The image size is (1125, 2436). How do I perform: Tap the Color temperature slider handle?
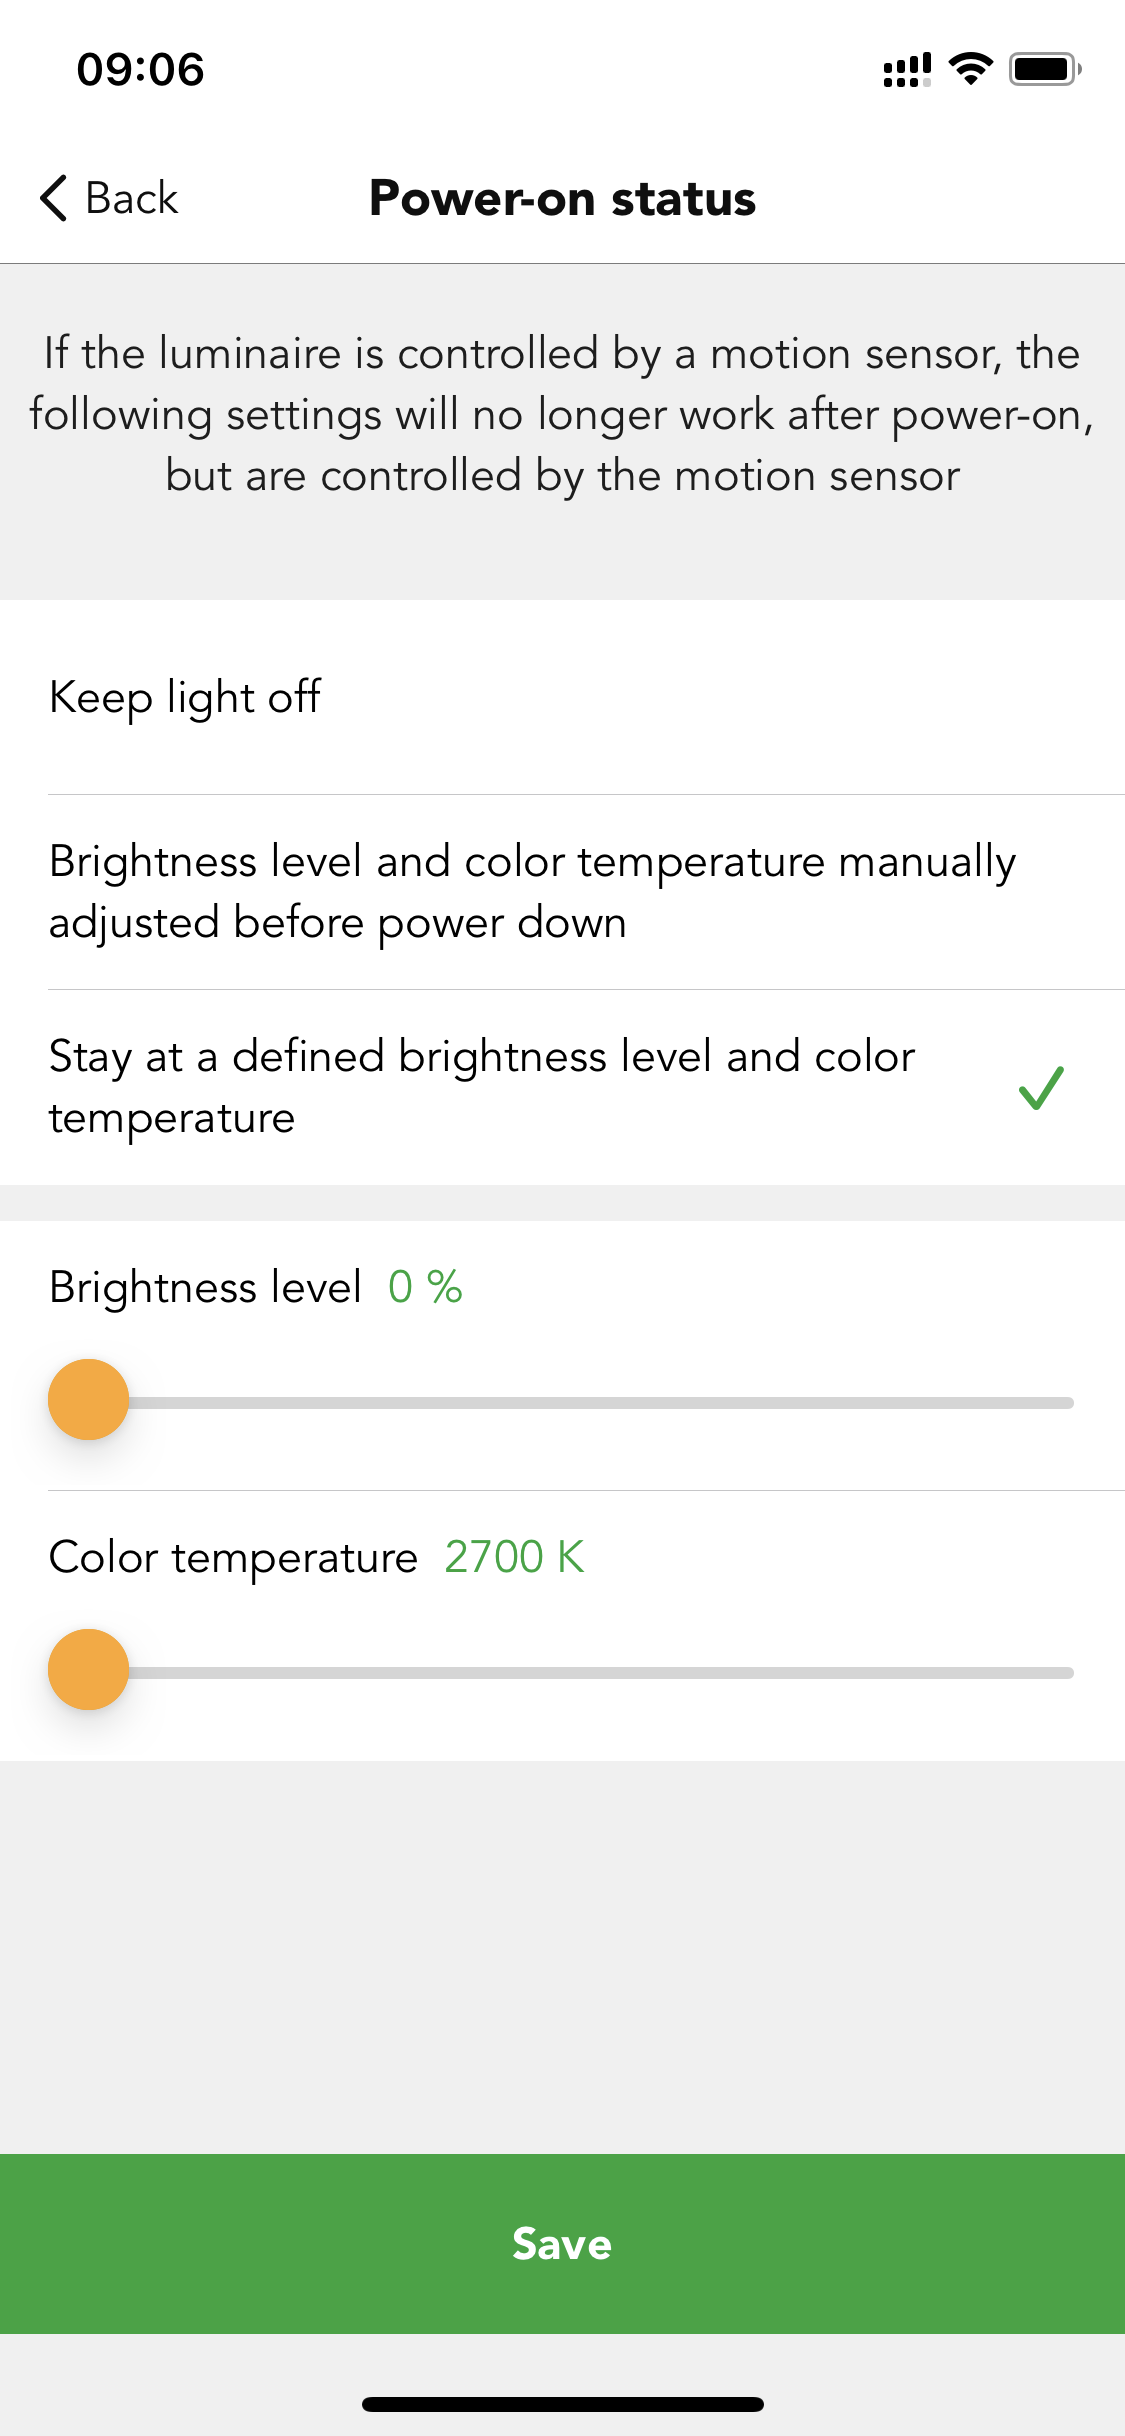pos(89,1670)
